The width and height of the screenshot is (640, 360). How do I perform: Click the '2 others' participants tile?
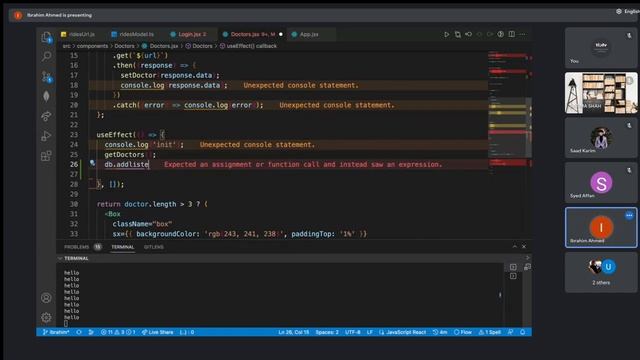pyautogui.click(x=601, y=272)
